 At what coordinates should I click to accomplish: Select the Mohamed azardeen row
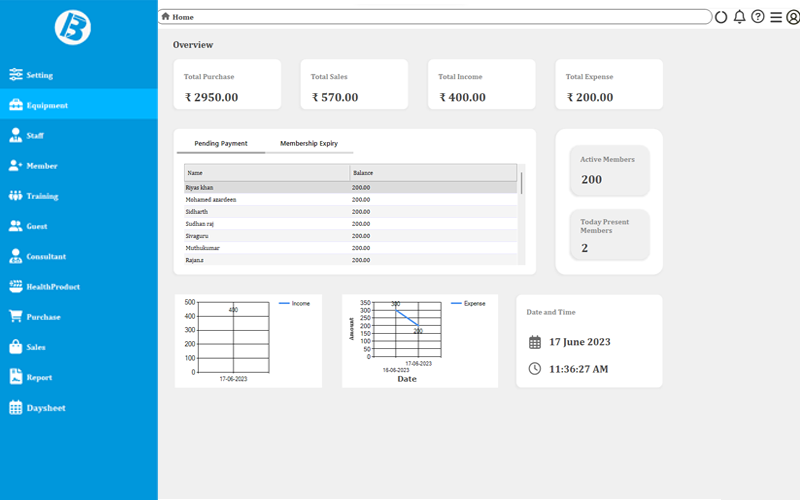pos(351,199)
